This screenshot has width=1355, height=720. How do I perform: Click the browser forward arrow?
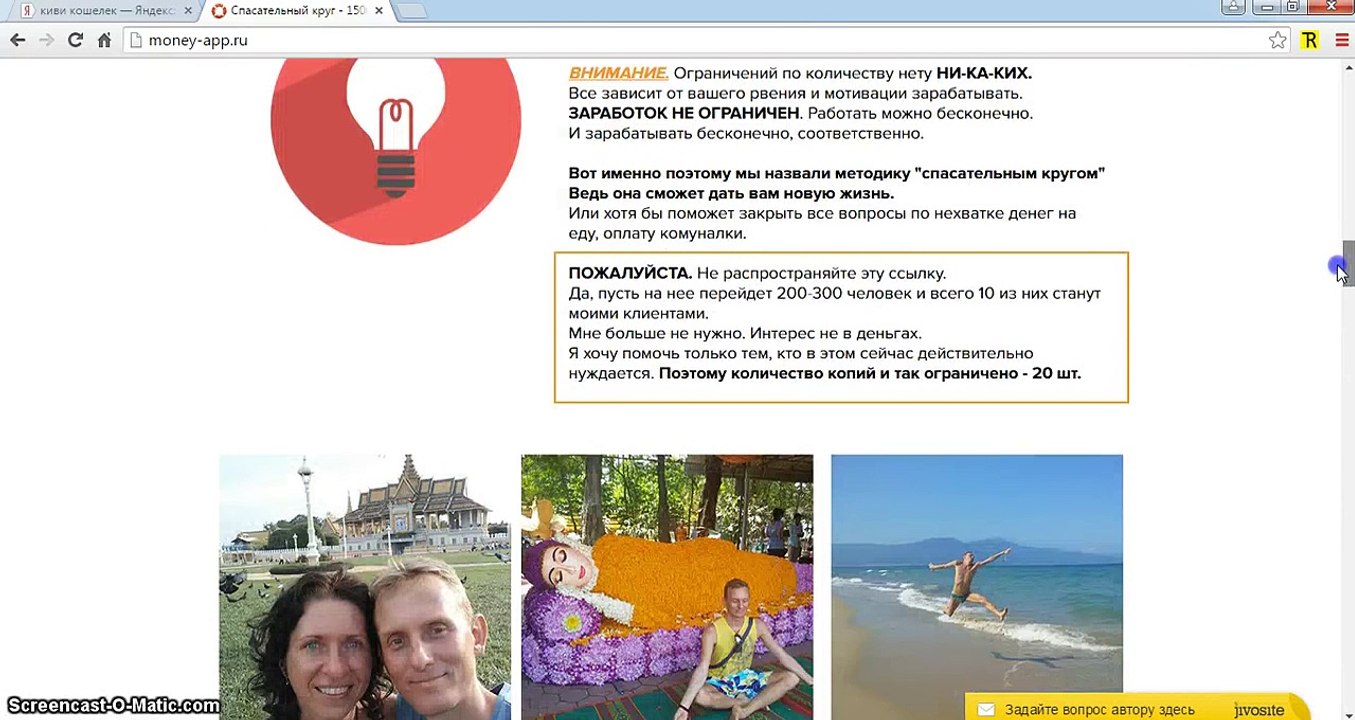46,40
